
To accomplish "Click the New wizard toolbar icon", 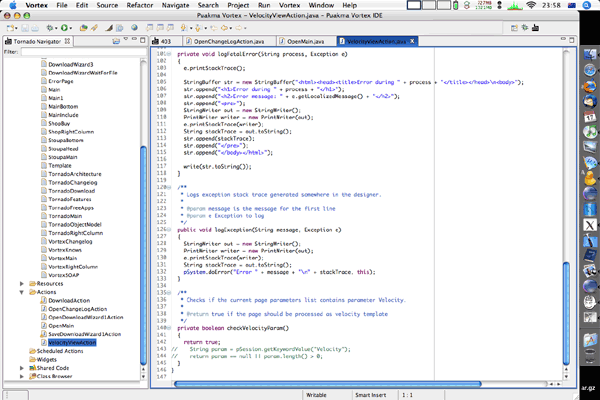I will pos(10,28).
